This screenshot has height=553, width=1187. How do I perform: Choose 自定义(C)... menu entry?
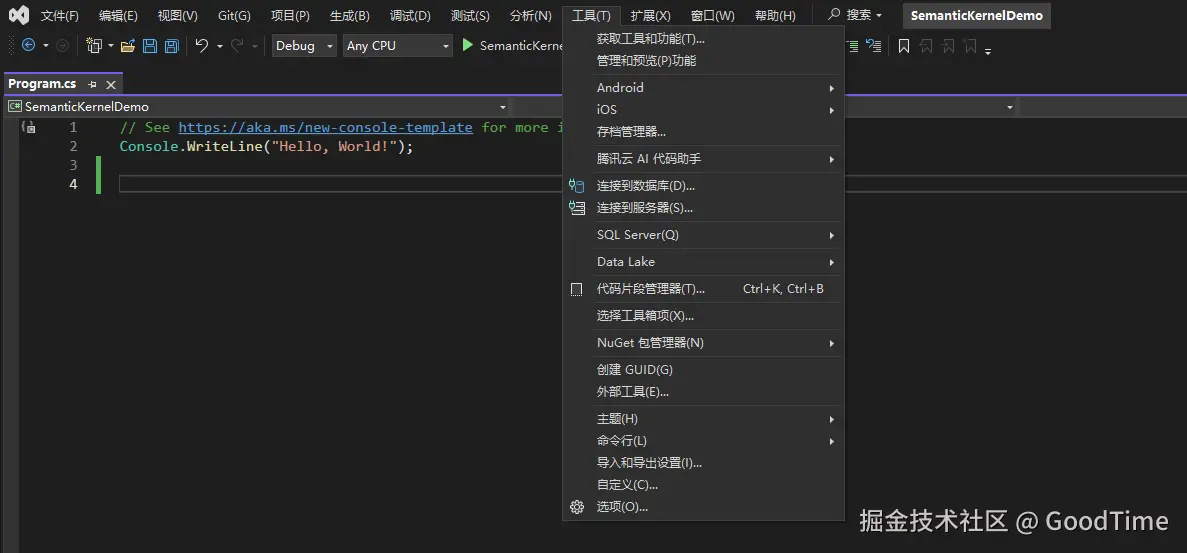pyautogui.click(x=703, y=485)
